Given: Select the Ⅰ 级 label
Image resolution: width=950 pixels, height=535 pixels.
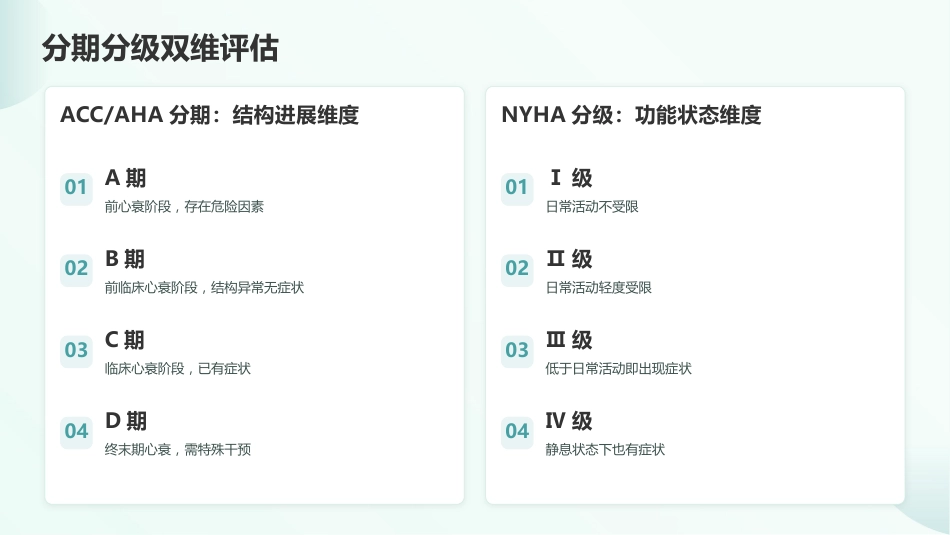Looking at the screenshot, I should 570,178.
